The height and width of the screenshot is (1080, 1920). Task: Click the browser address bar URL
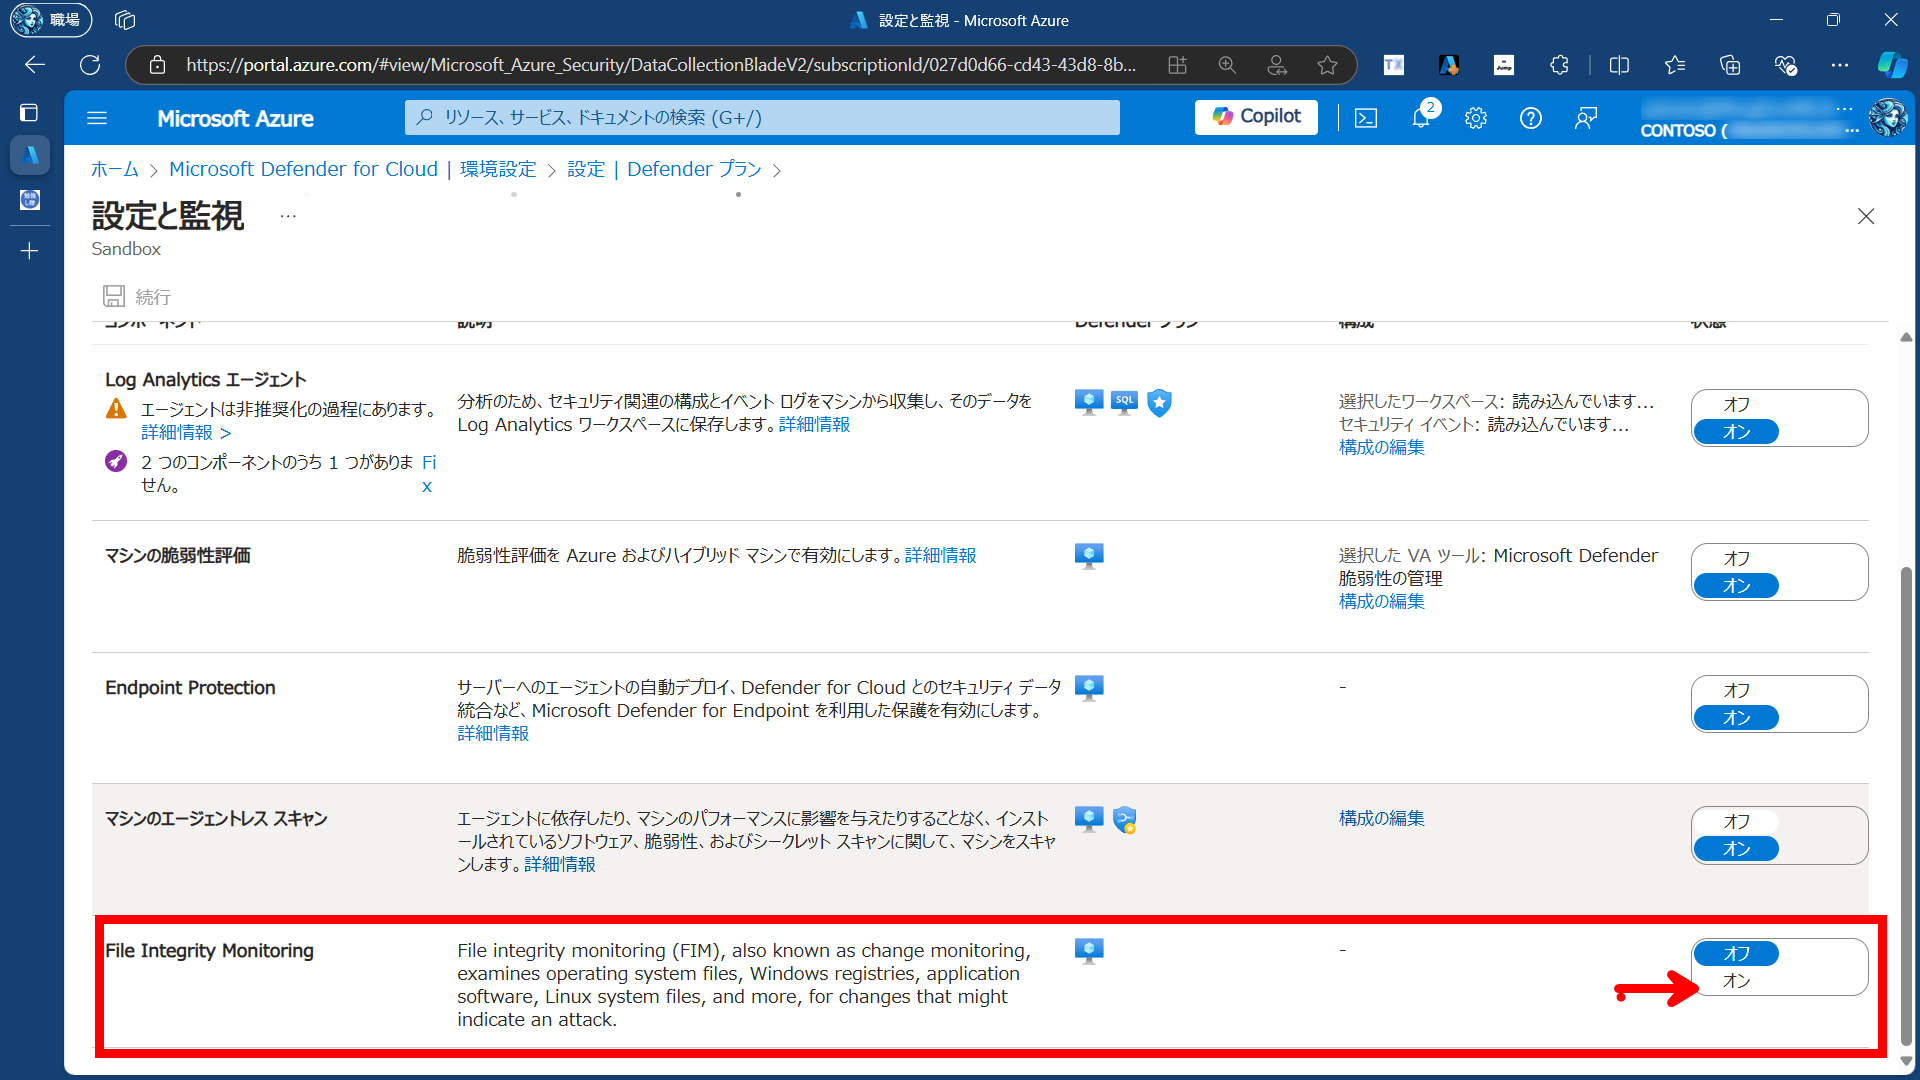pos(660,65)
